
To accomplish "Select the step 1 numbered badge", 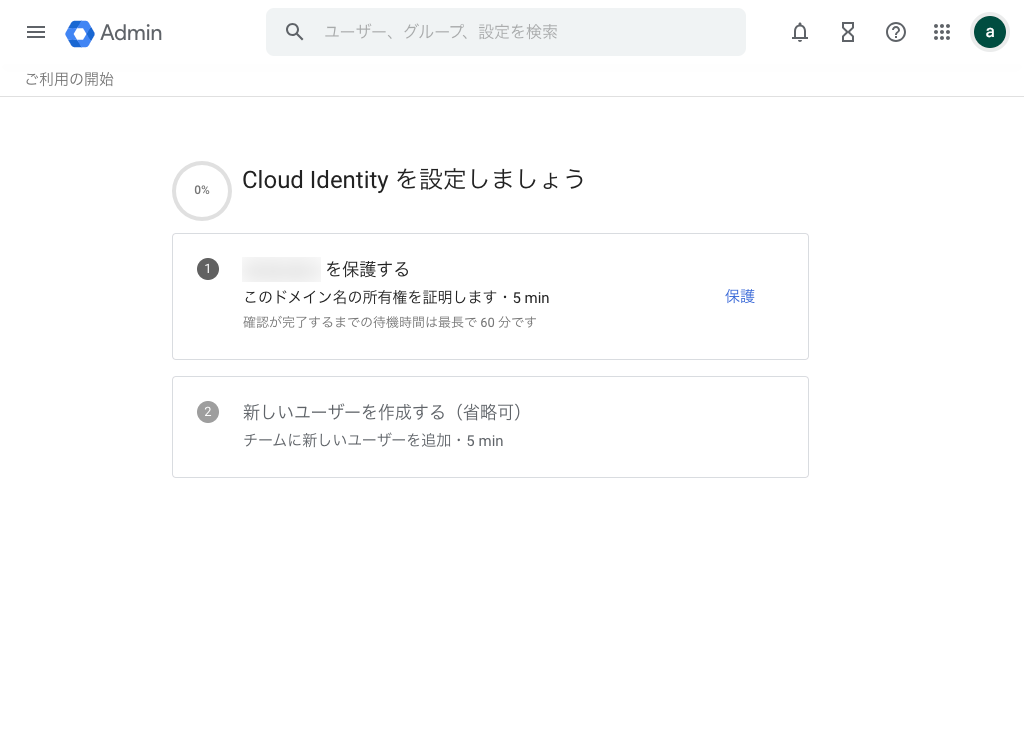I will click(x=208, y=269).
